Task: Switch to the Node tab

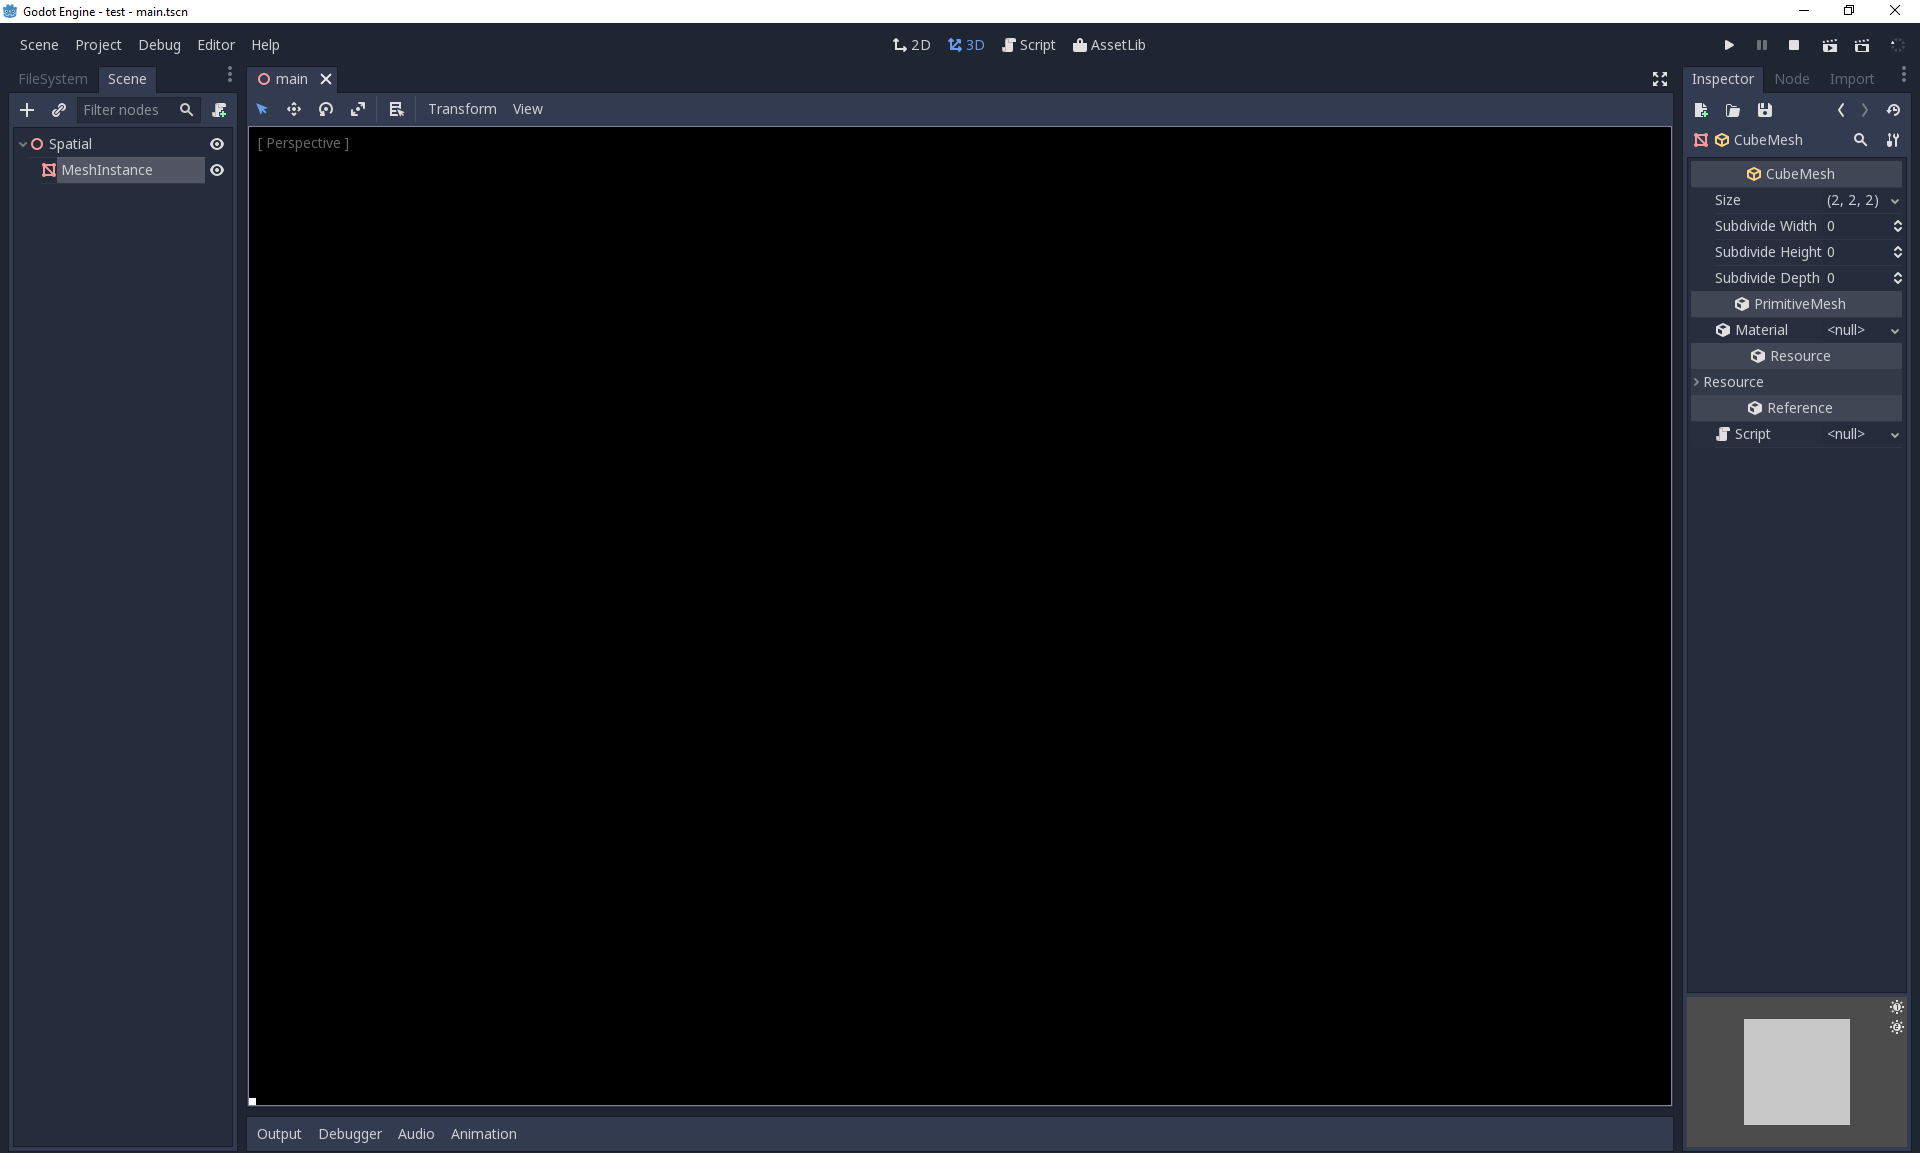Action: coord(1791,79)
